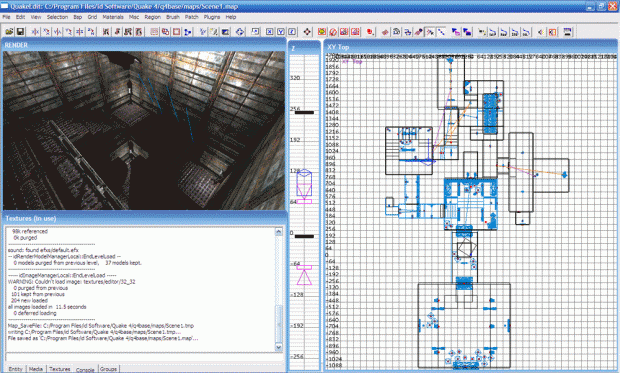Open the Patch menu

[191, 17]
